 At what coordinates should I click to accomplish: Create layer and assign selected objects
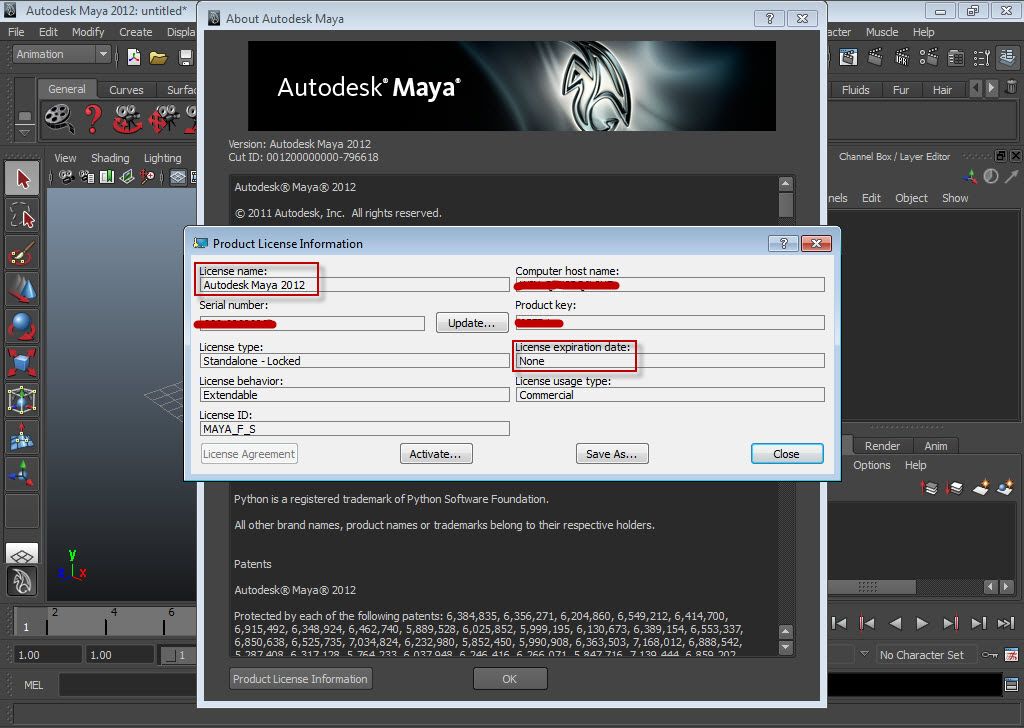tap(1006, 488)
